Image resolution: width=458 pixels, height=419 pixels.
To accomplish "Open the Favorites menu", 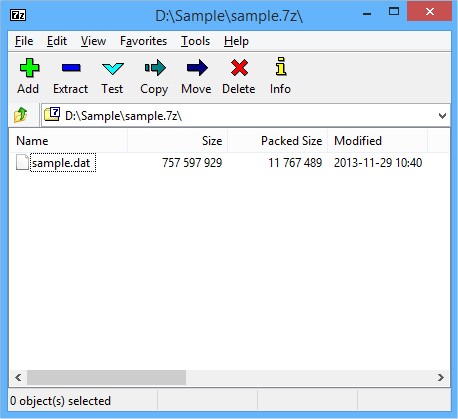I will pyautogui.click(x=143, y=41).
